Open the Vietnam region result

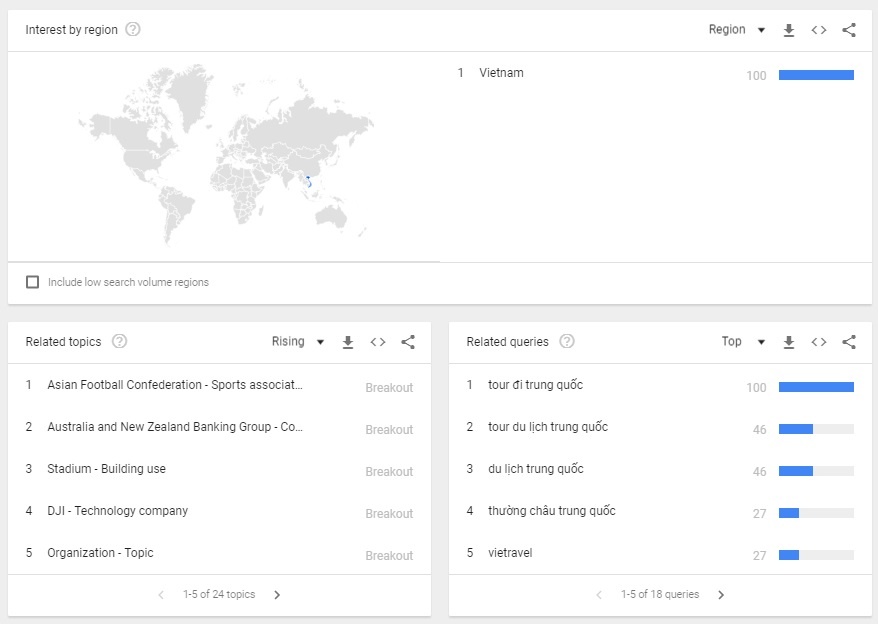coord(501,73)
